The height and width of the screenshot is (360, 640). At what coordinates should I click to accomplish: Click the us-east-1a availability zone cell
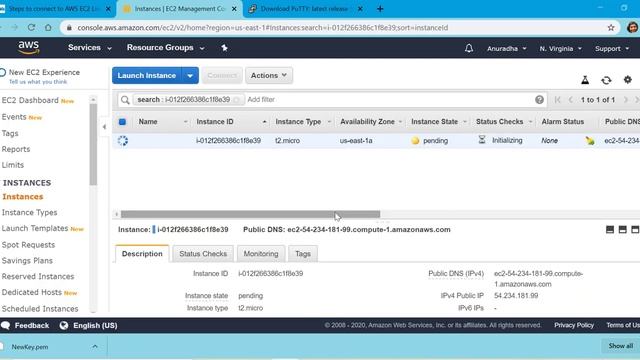click(356, 140)
